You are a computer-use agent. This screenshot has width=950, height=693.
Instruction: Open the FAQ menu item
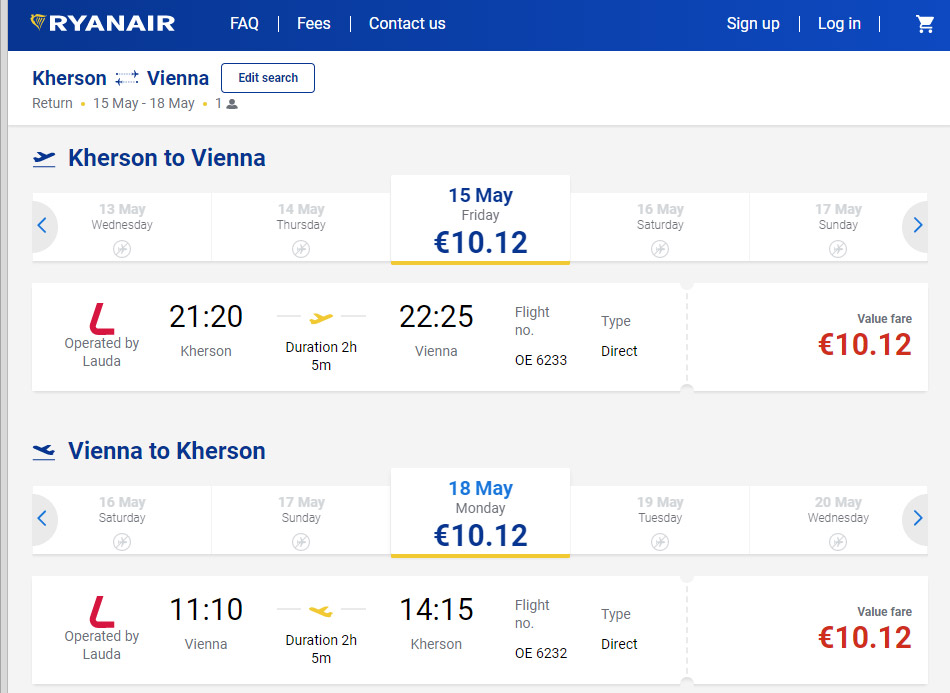point(244,24)
